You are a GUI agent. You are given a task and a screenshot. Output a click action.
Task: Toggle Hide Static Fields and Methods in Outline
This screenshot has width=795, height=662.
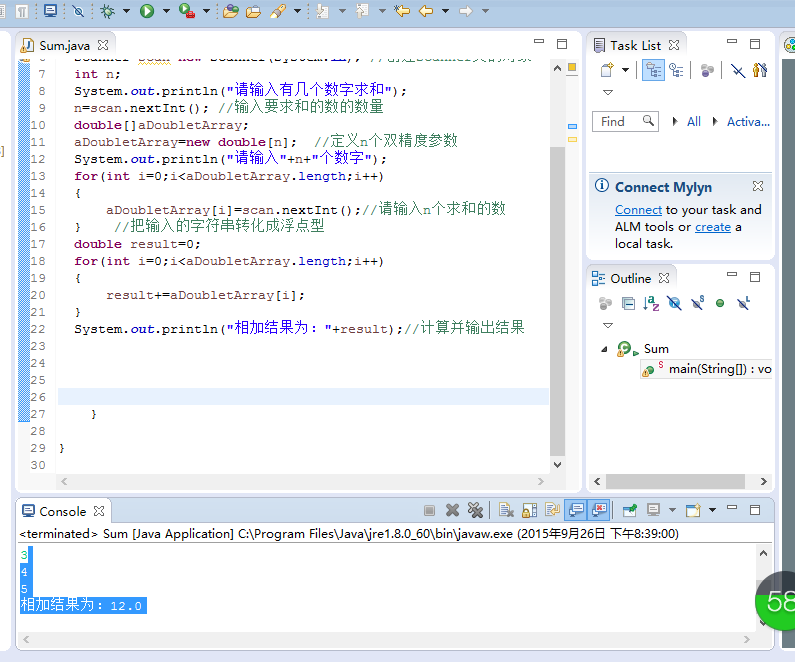(698, 303)
